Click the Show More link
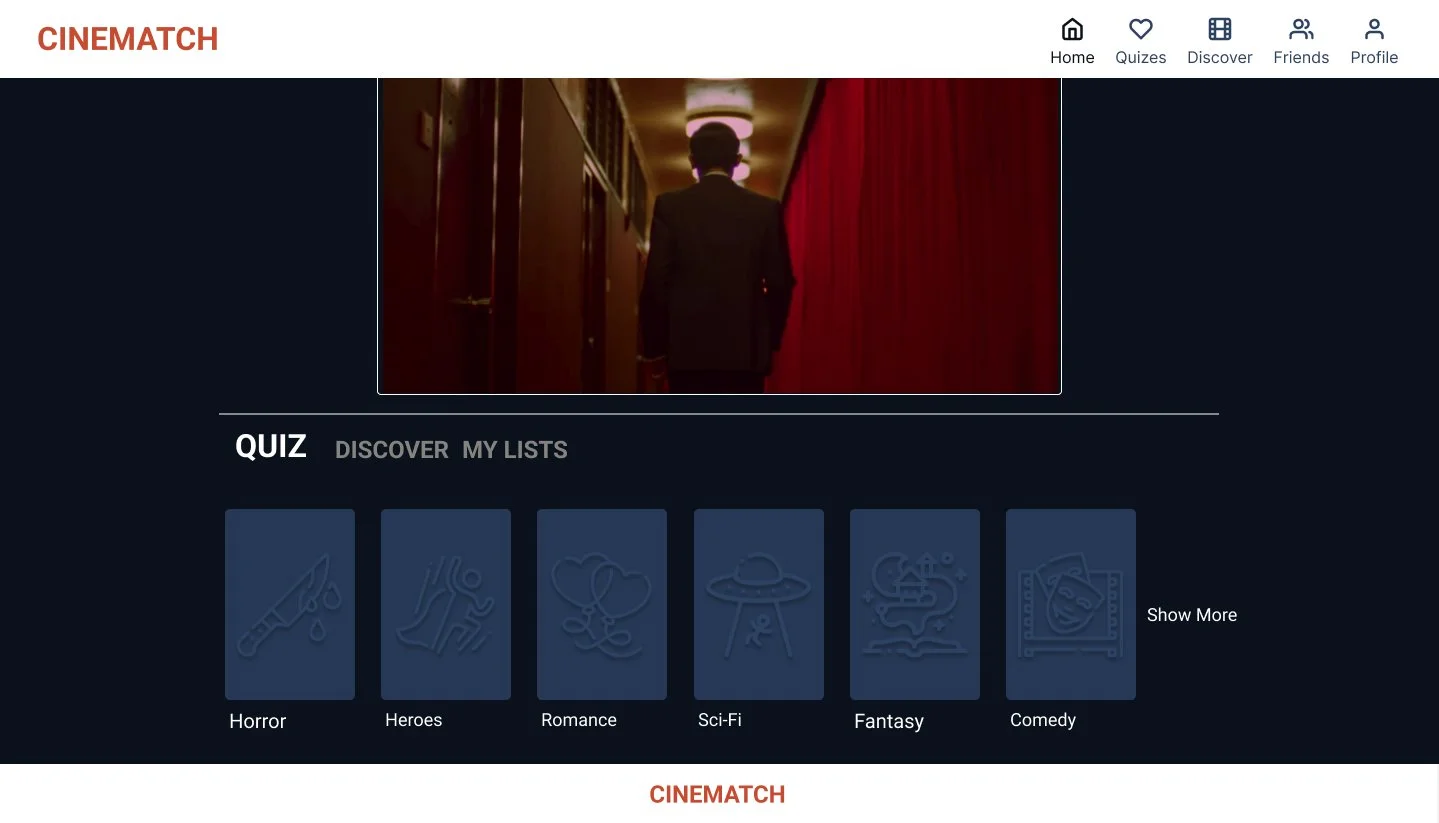The height and width of the screenshot is (823, 1439). [x=1192, y=615]
